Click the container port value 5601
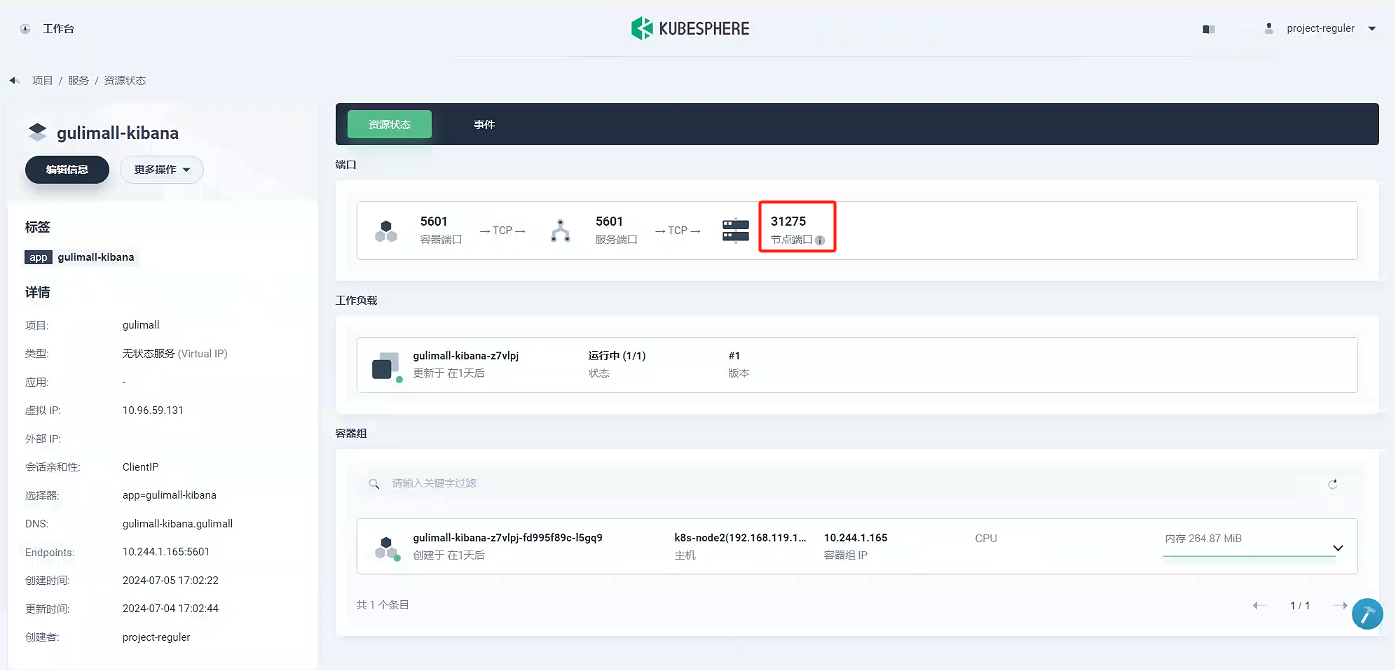The width and height of the screenshot is (1396, 670). point(434,221)
